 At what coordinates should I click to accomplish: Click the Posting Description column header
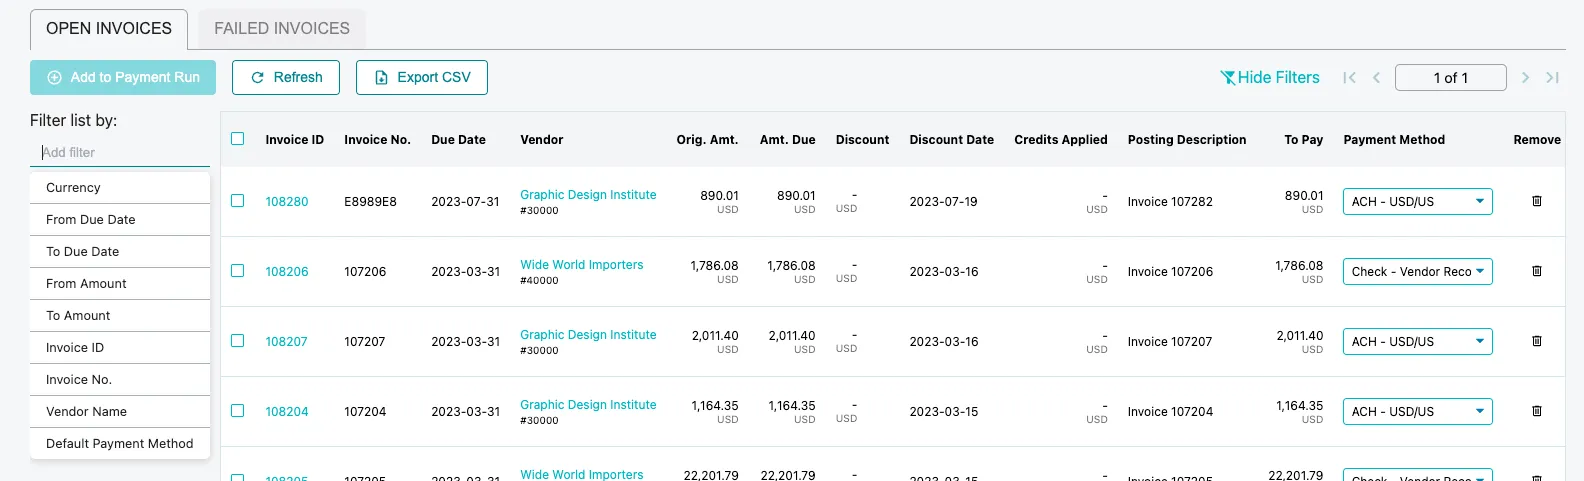1187,140
